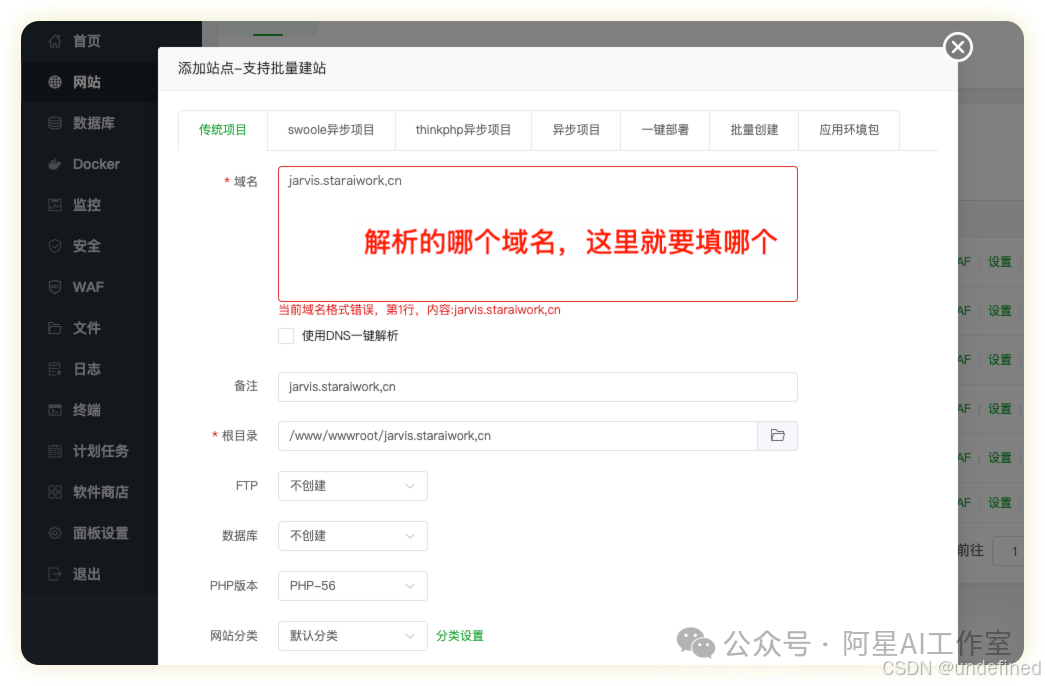Open 文件 in the sidebar

click(x=89, y=328)
